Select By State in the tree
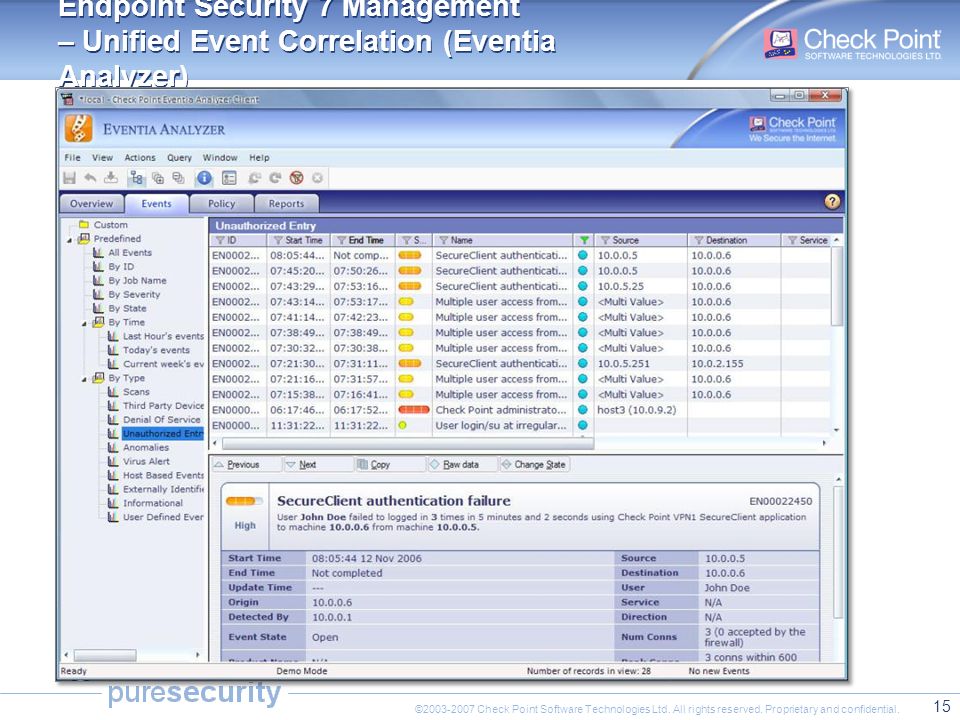The height and width of the screenshot is (720, 960). click(127, 309)
